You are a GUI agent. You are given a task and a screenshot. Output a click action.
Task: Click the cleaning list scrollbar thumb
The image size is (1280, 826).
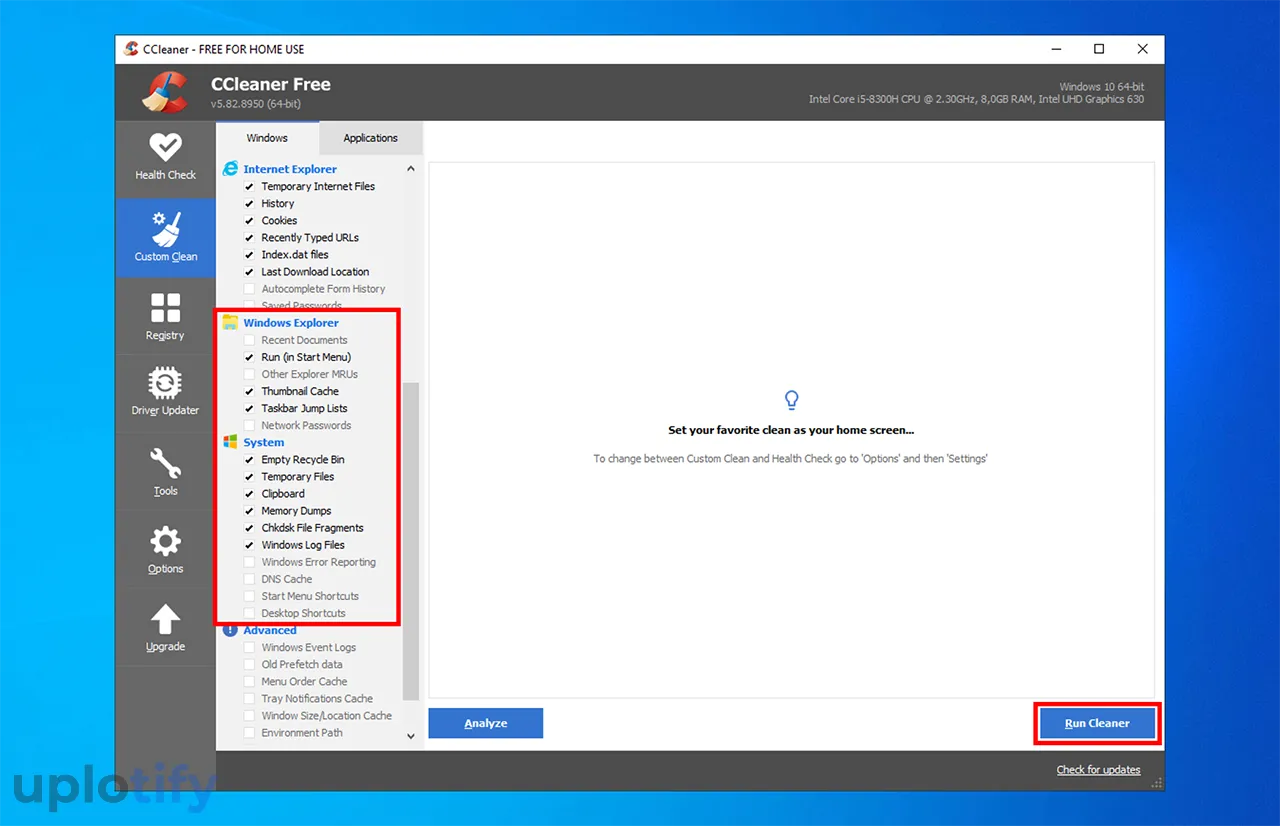(411, 540)
